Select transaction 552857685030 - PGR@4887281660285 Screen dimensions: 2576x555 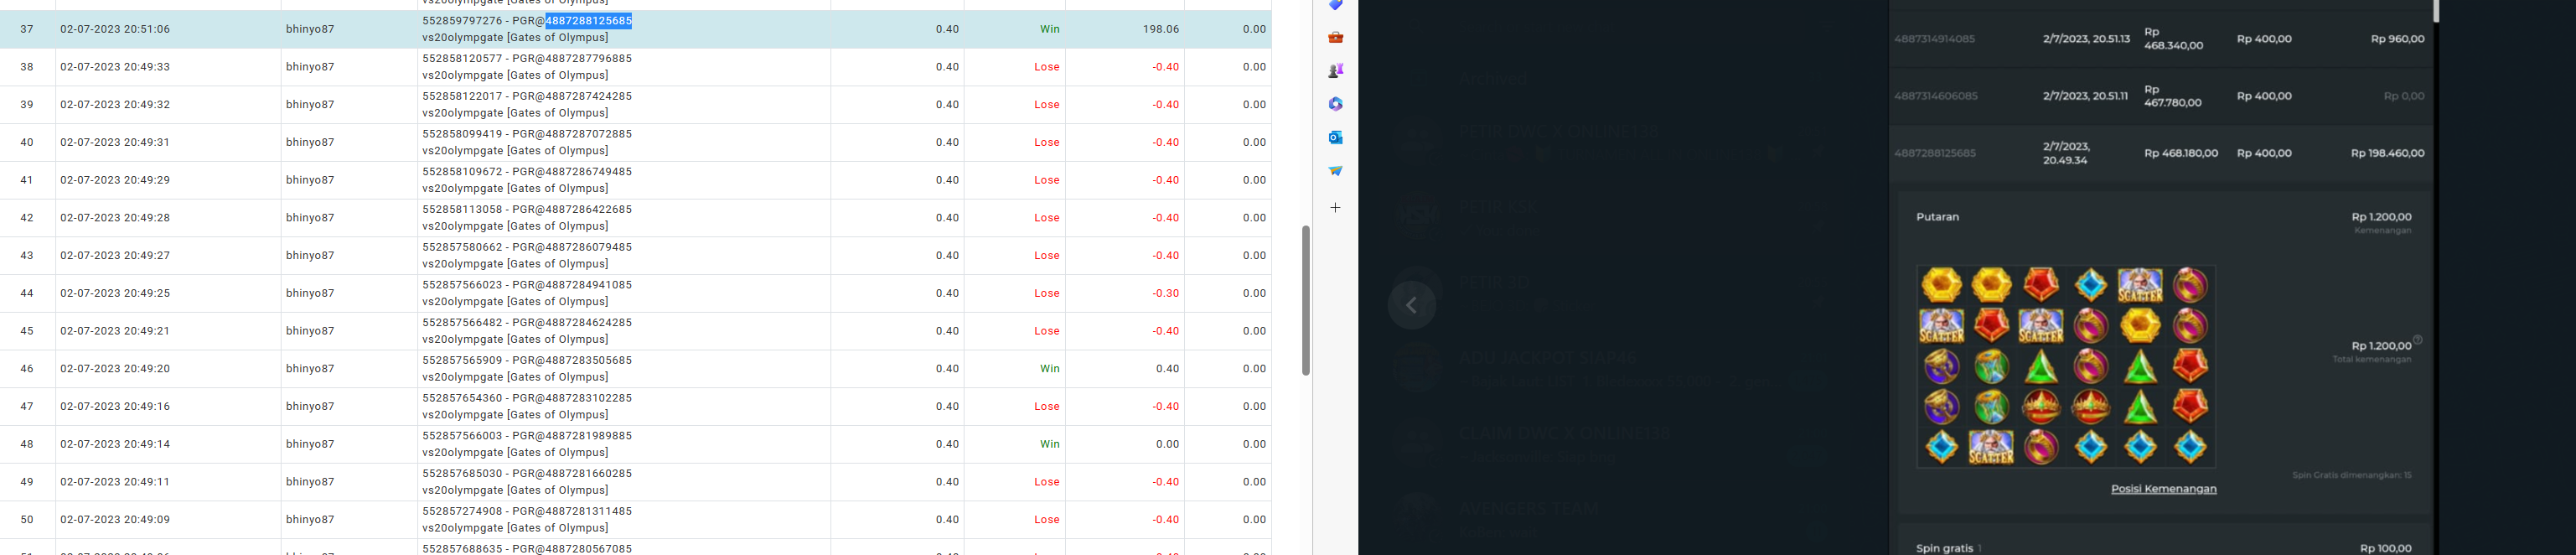[x=527, y=474]
